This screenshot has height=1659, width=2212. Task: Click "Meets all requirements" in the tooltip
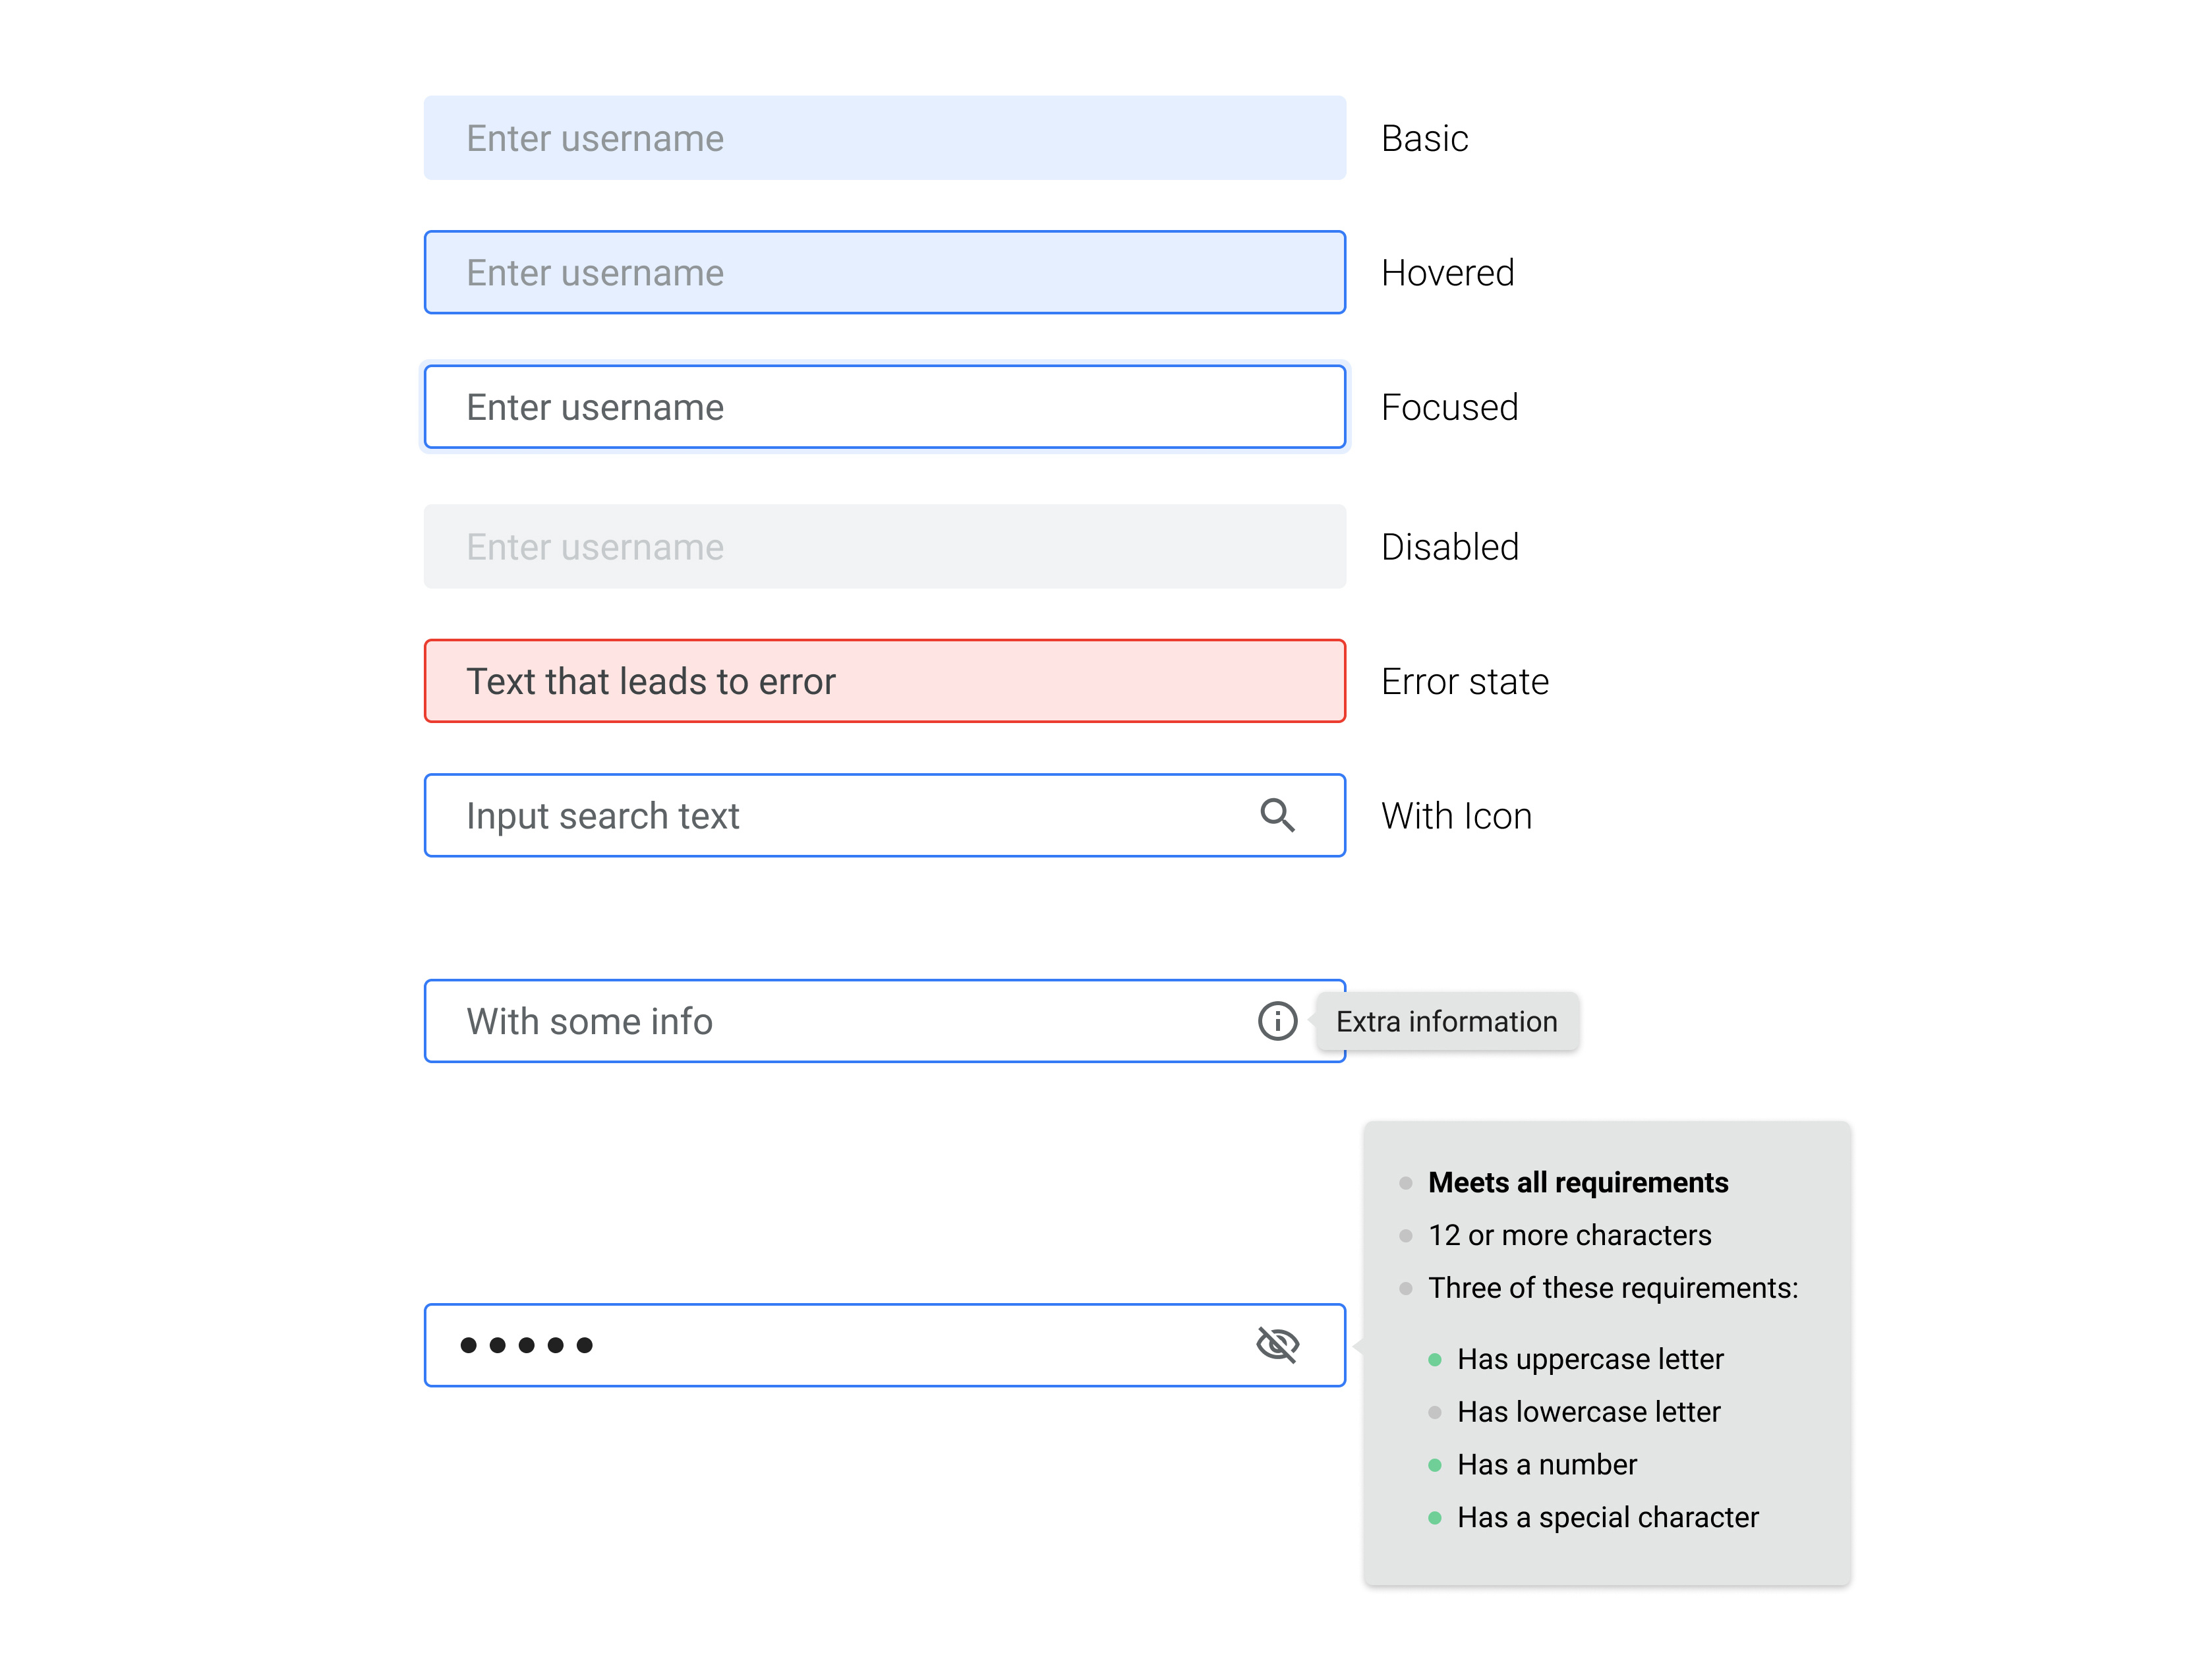click(x=1578, y=1182)
